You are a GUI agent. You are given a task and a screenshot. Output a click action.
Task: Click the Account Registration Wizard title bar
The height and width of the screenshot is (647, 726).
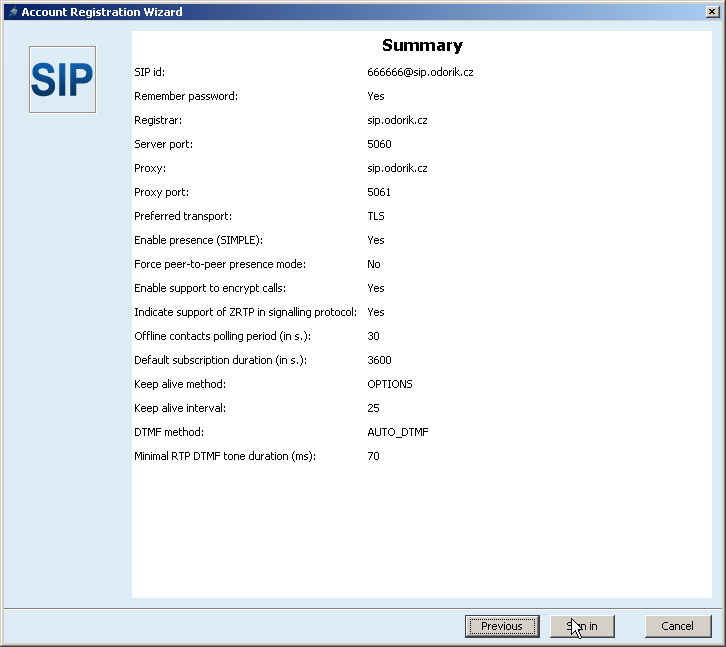click(x=350, y=12)
